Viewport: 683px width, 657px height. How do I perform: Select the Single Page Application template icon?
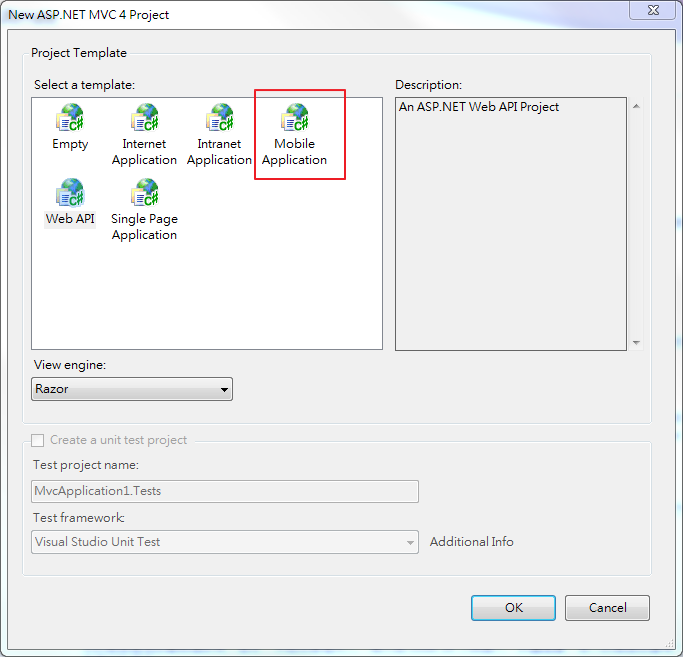pos(144,193)
